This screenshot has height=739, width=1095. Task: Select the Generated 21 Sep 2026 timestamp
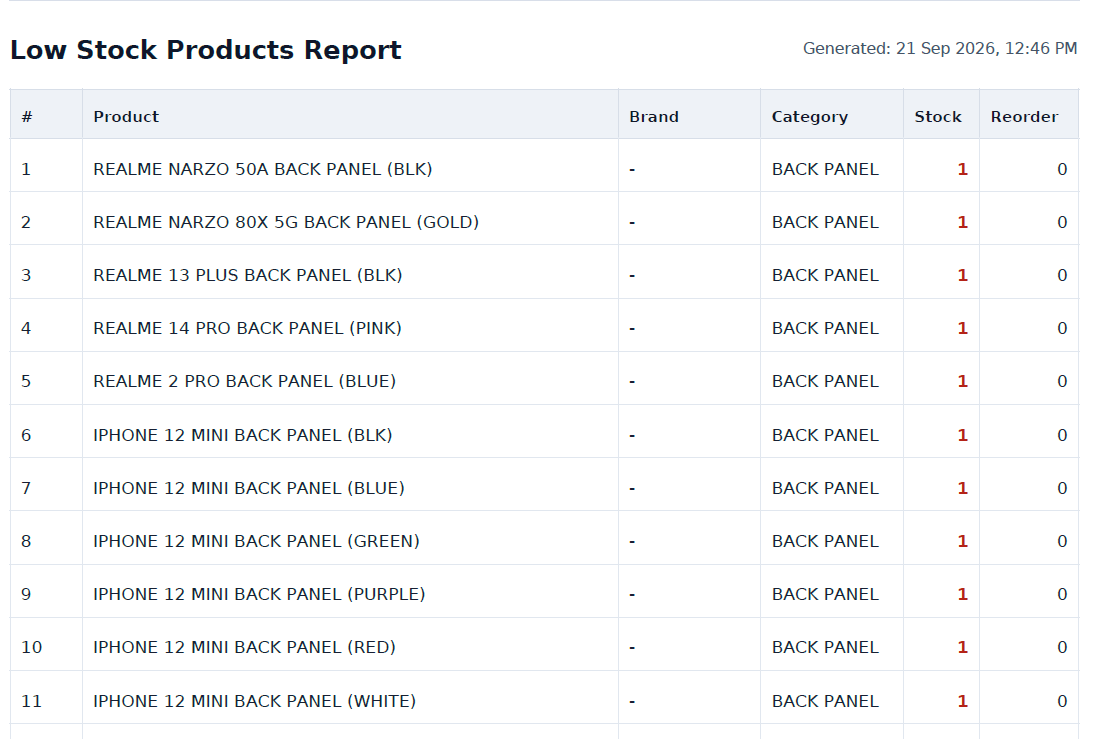point(940,48)
